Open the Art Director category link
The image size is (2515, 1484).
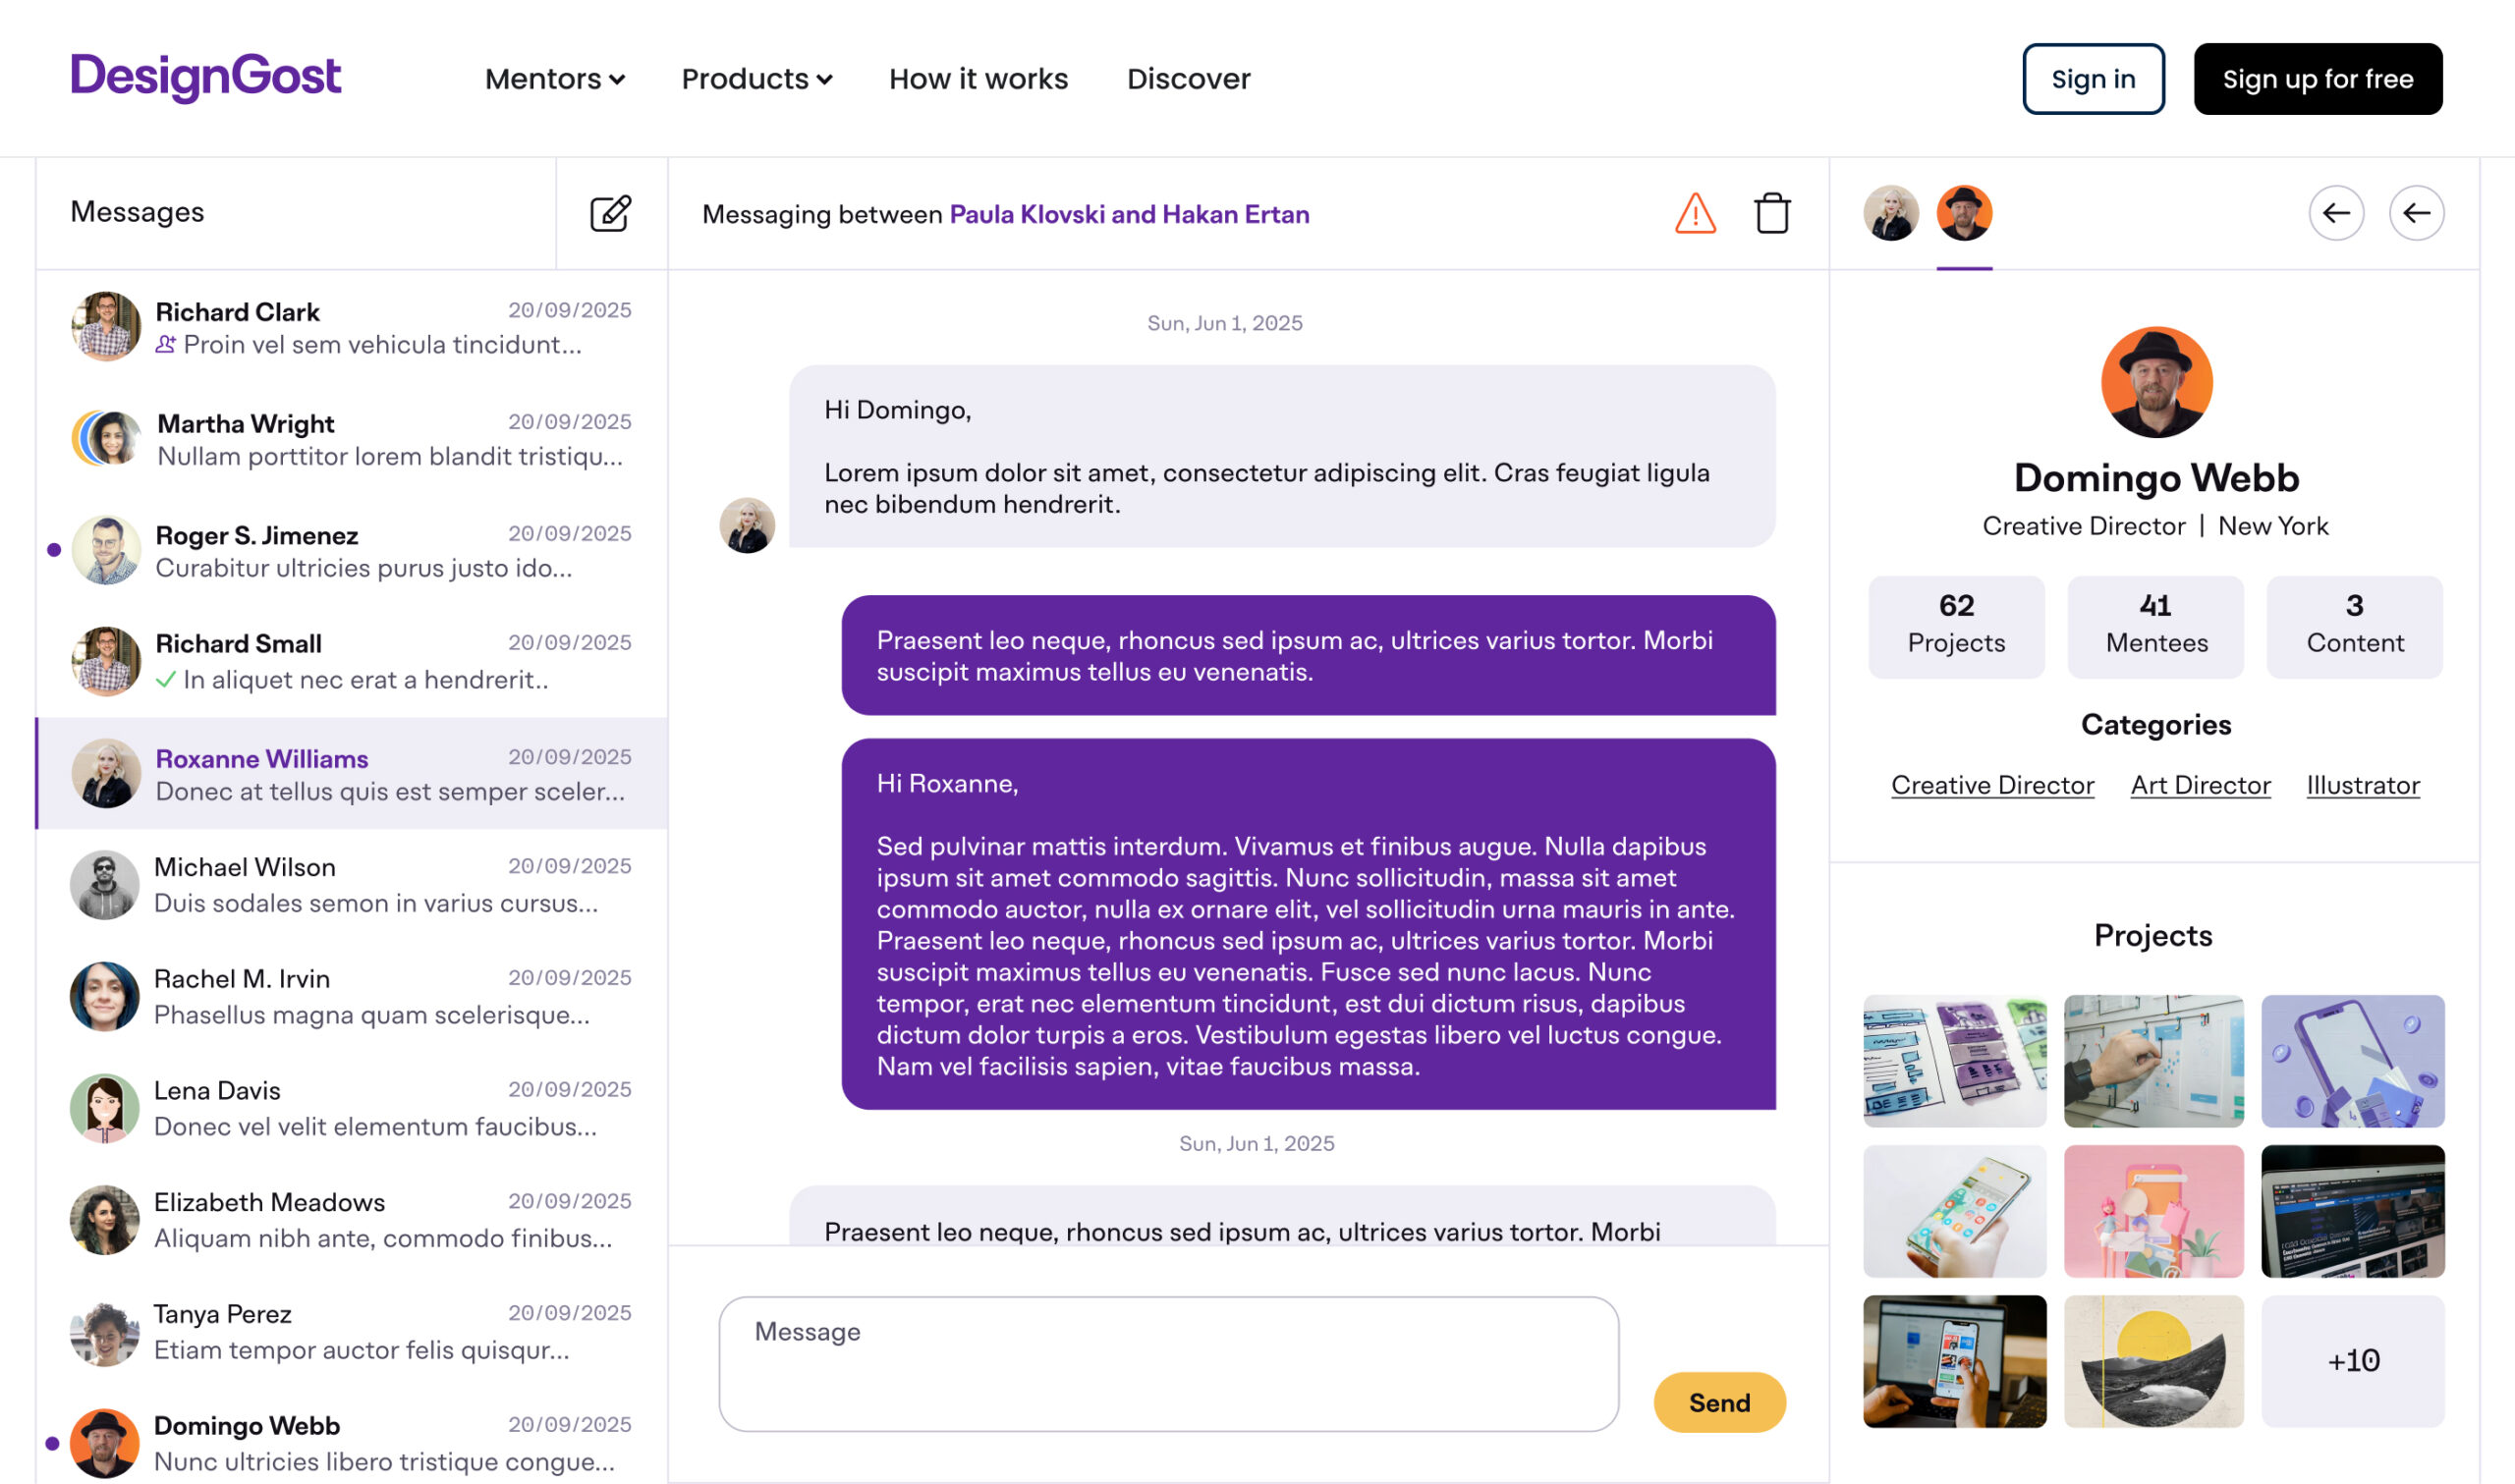[x=2200, y=785]
